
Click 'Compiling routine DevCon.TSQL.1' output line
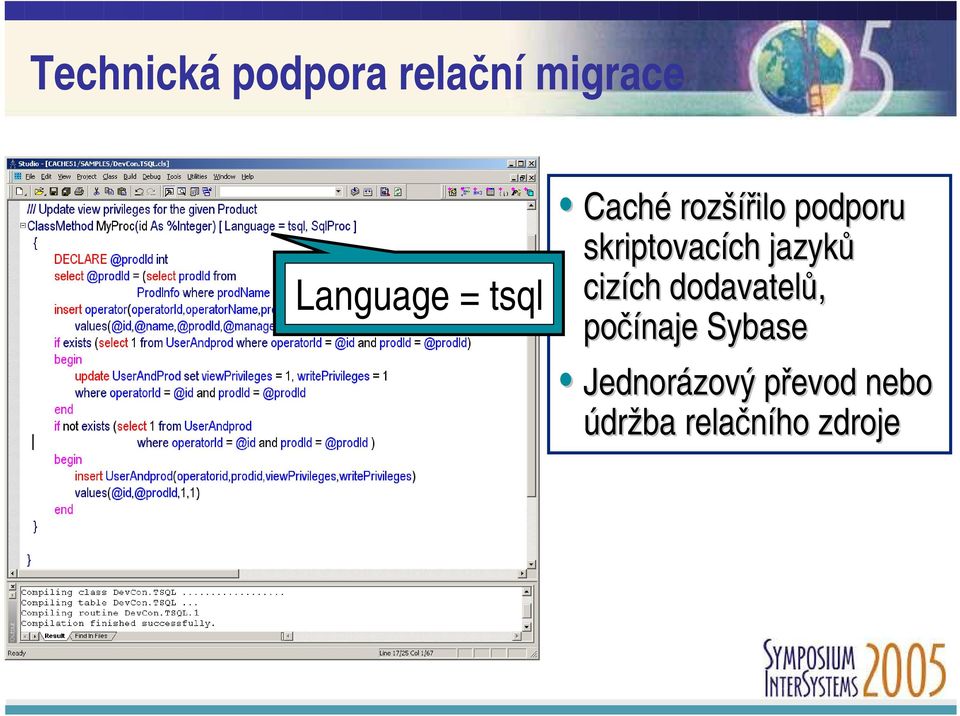(110, 613)
